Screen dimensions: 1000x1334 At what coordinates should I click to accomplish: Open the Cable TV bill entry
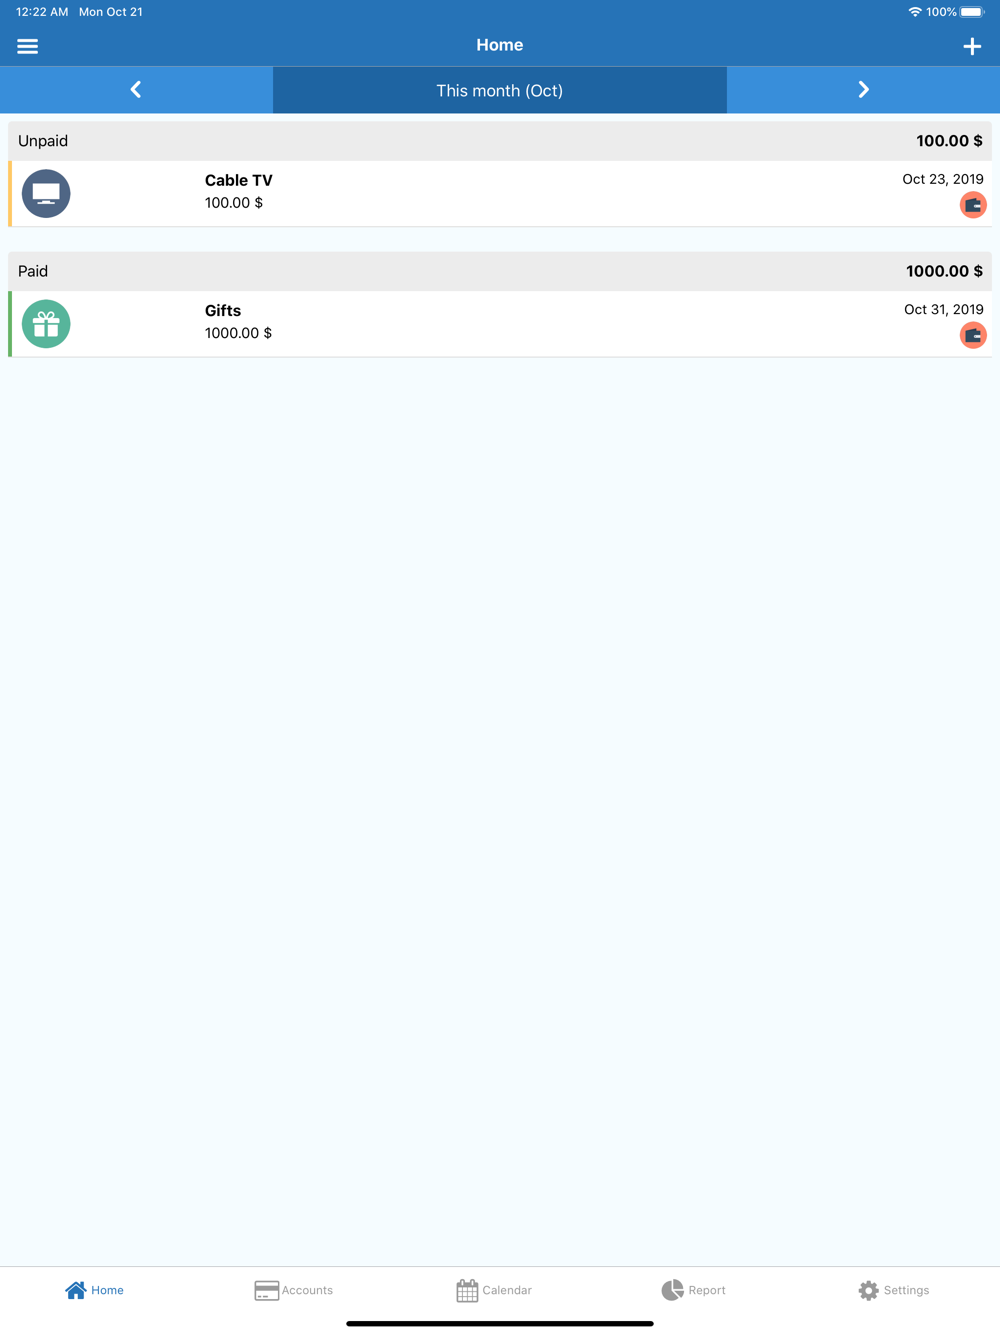[x=500, y=194]
